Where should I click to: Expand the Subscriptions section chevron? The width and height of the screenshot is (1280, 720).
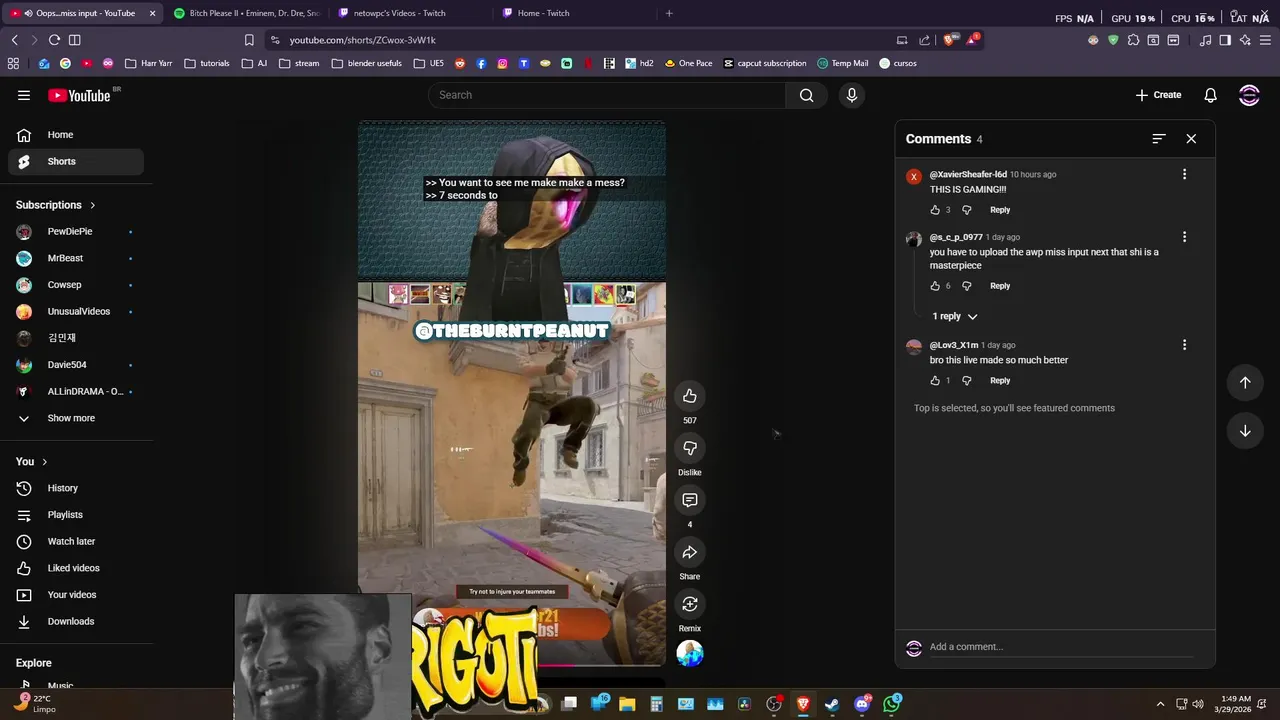[93, 205]
